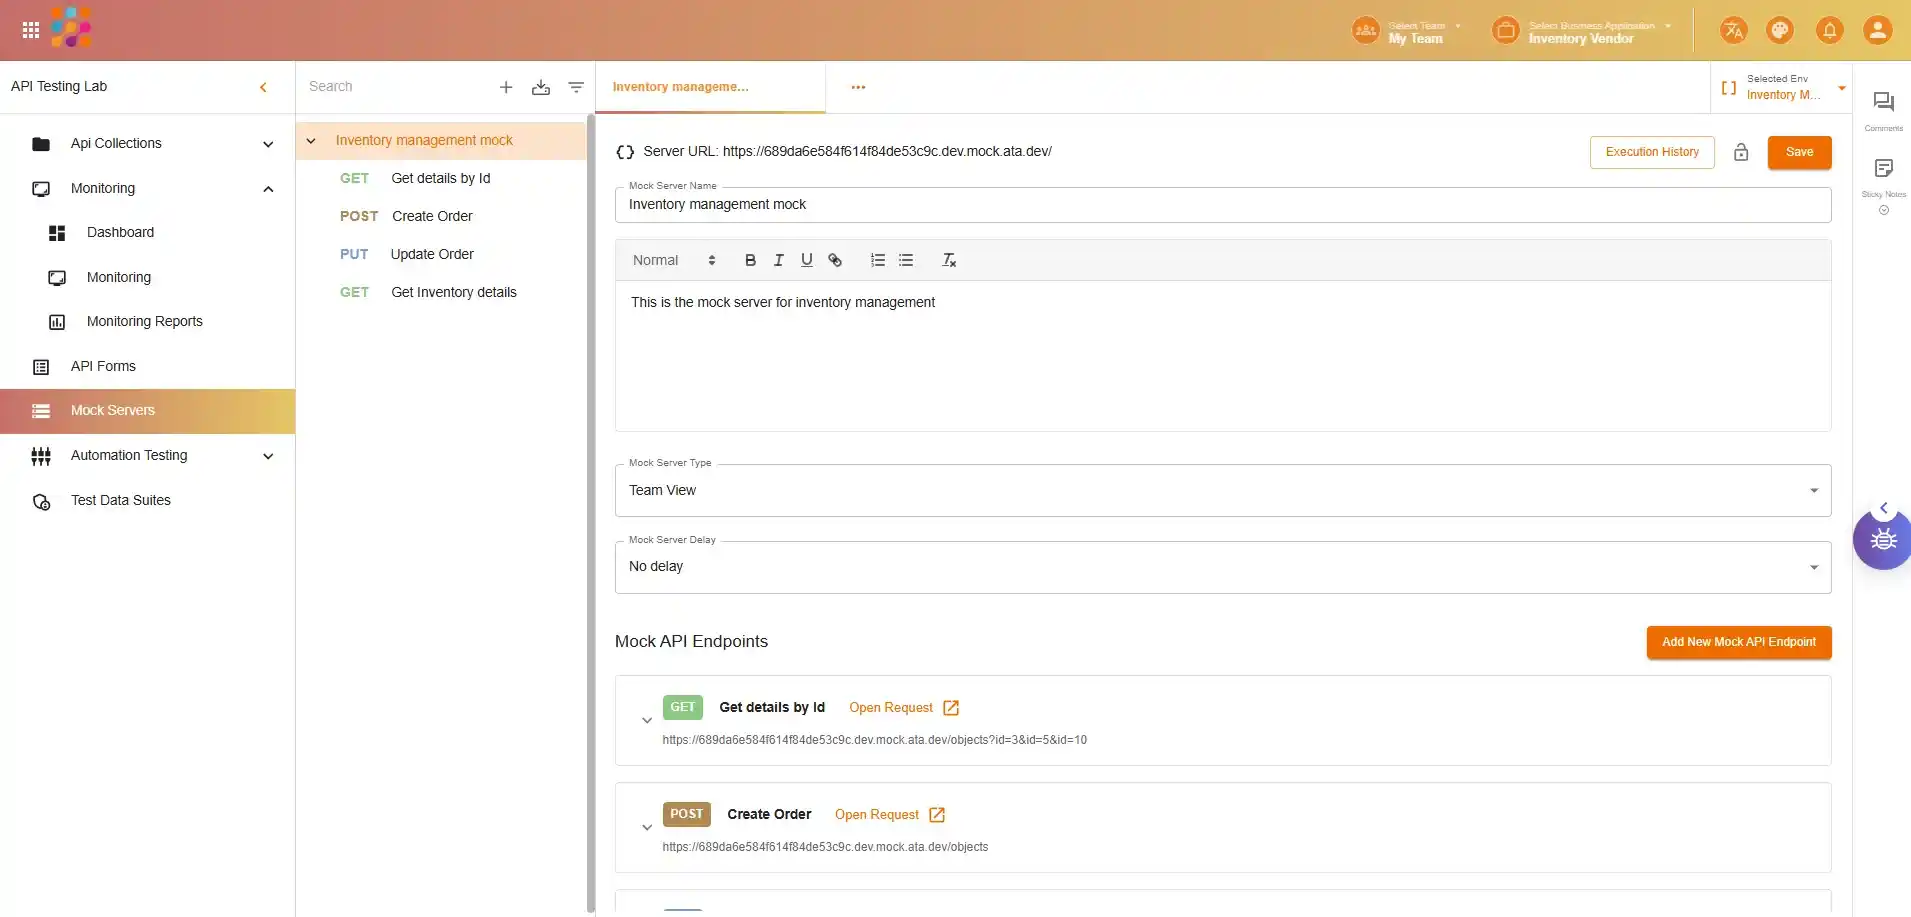The width and height of the screenshot is (1911, 917).
Task: Open the Comments panel icon
Action: pos(1883,103)
